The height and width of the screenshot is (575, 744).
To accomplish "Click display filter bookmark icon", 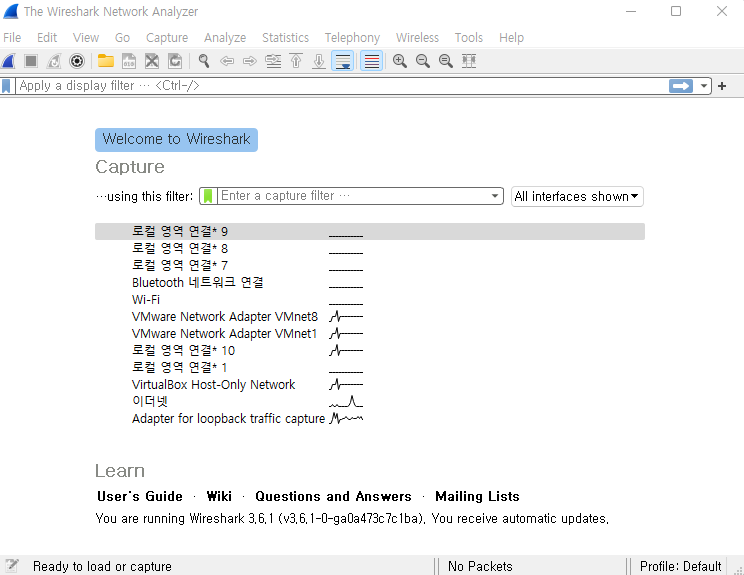I will 7,86.
